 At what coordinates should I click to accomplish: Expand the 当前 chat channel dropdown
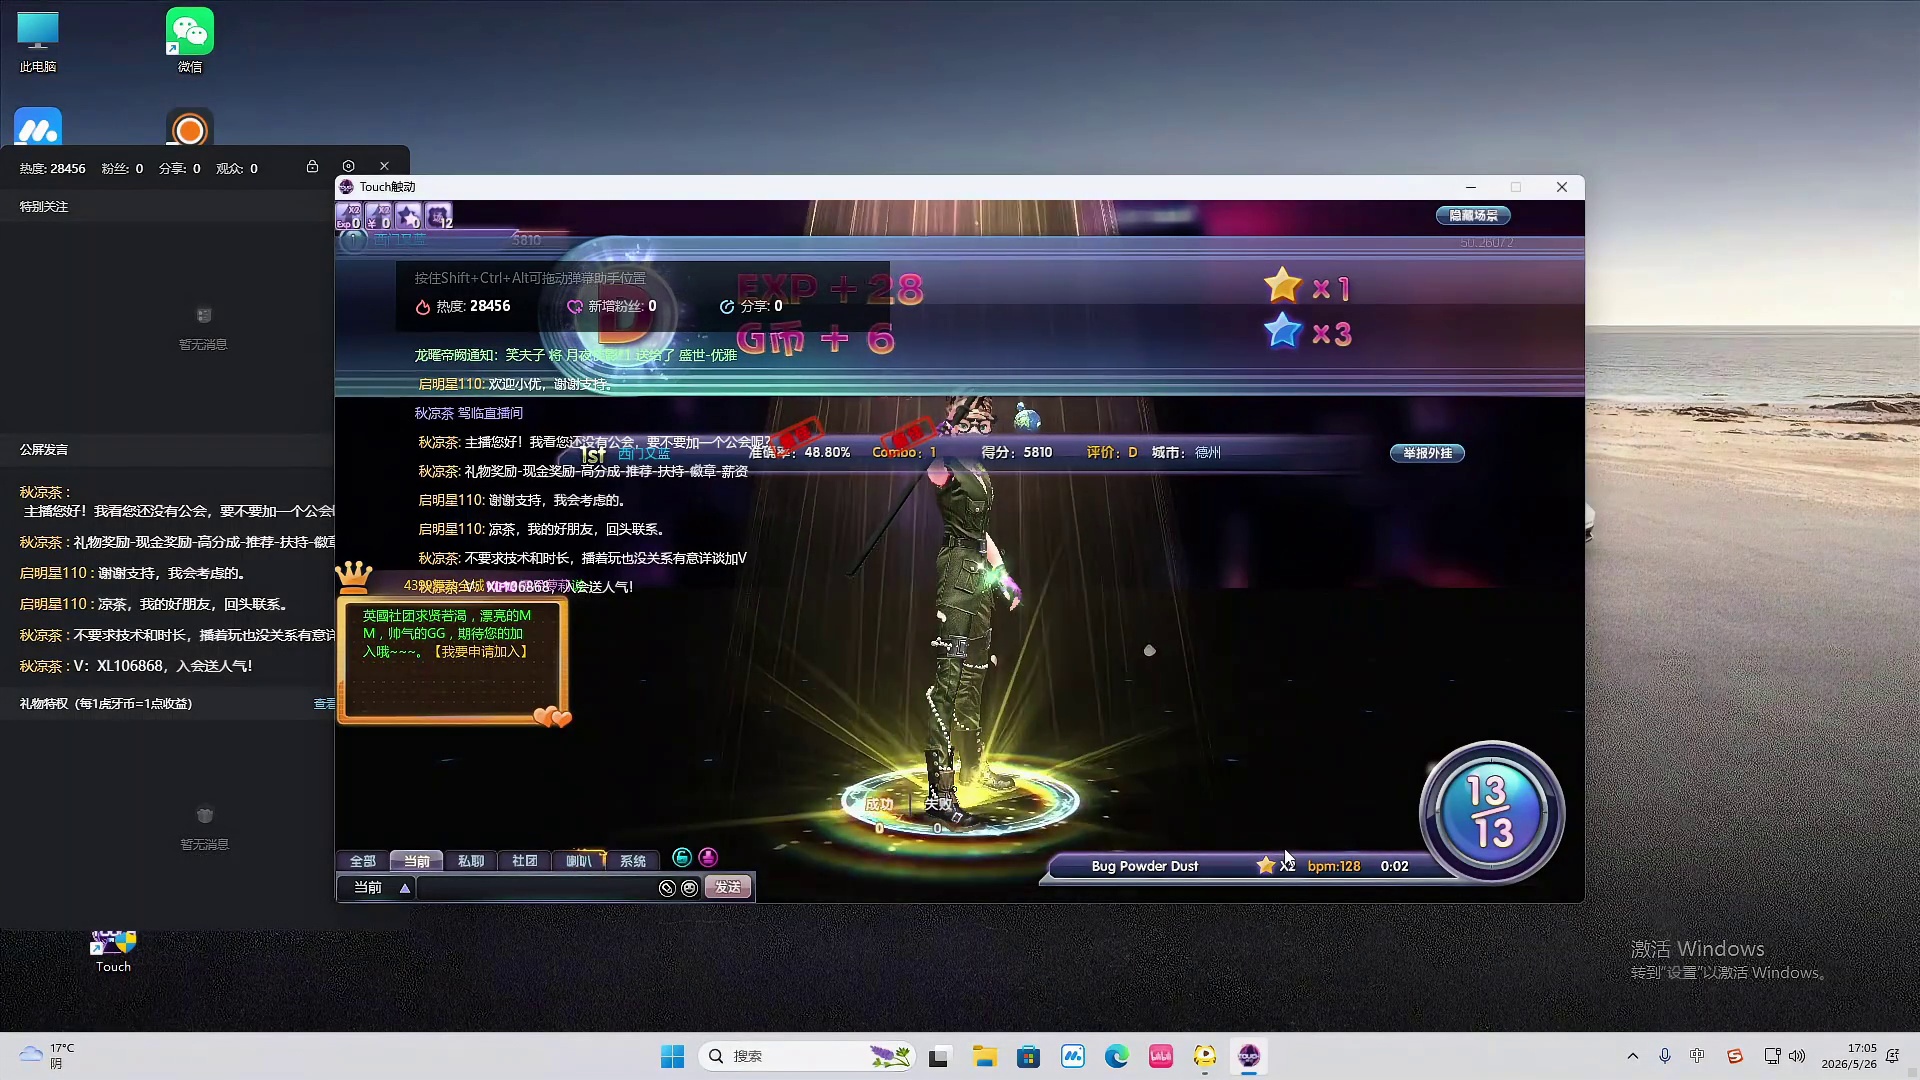(x=405, y=888)
